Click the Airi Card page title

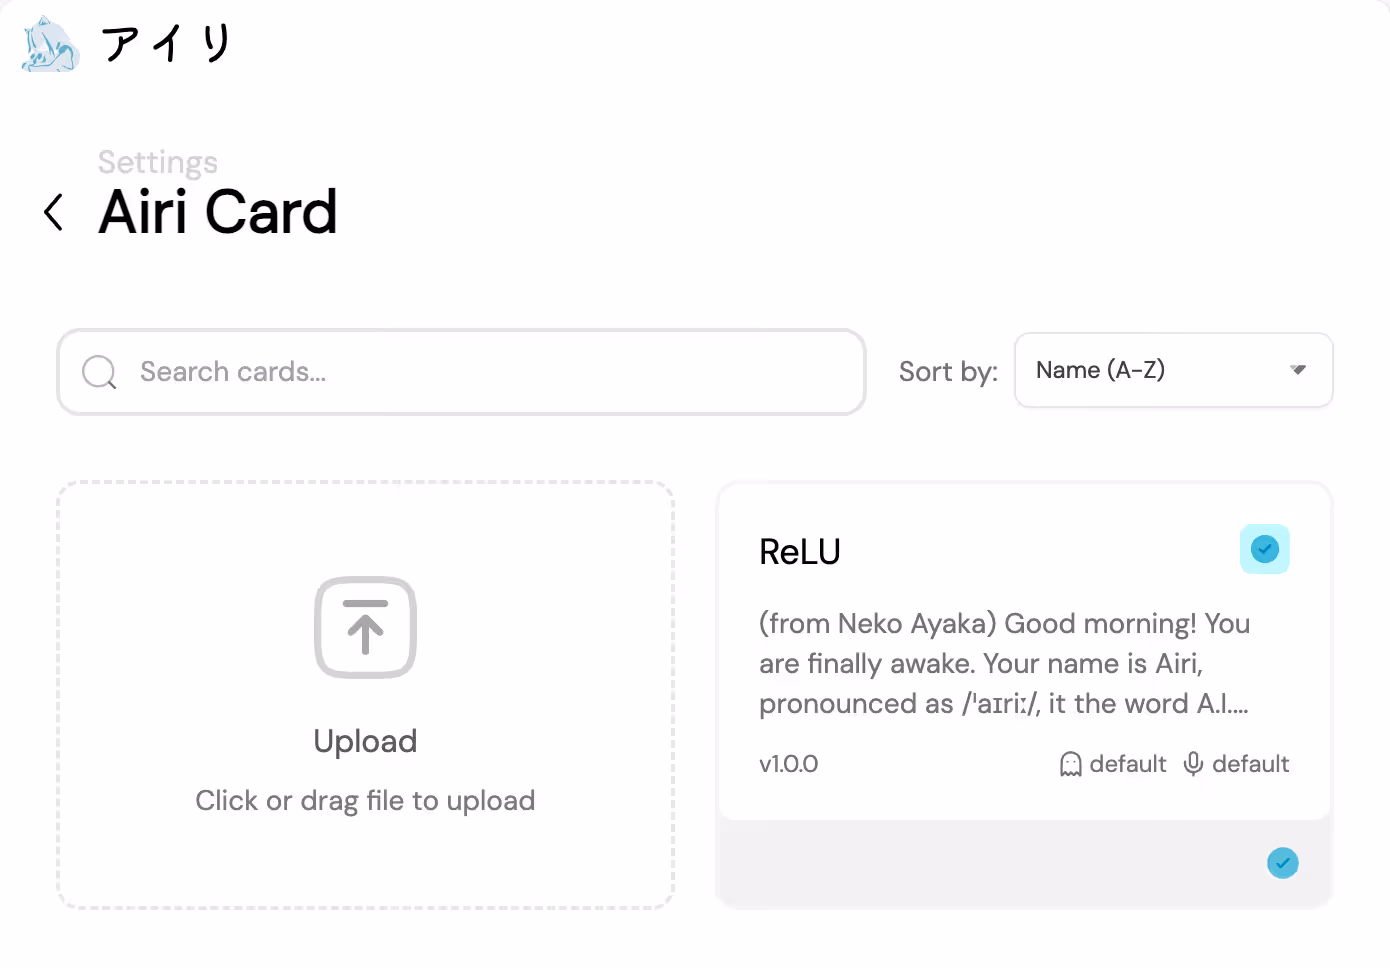217,212
